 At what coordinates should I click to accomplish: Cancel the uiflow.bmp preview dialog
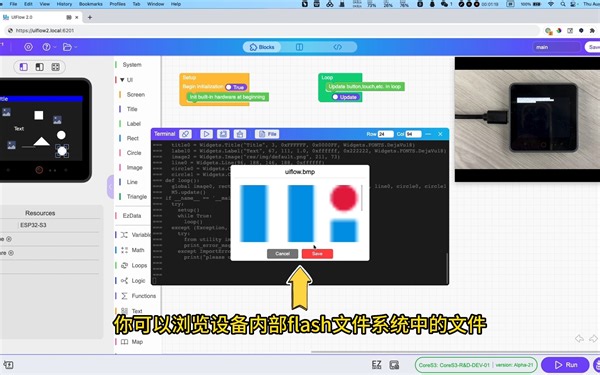[x=282, y=254]
